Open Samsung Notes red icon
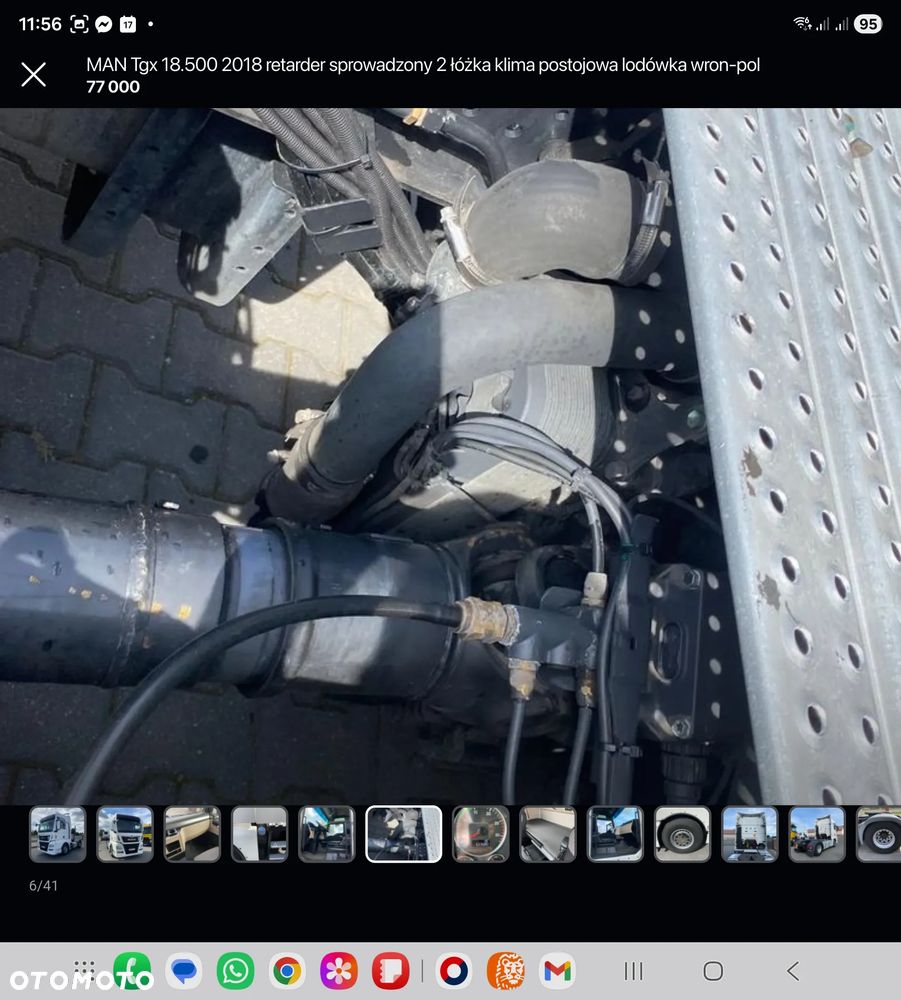 (390, 971)
